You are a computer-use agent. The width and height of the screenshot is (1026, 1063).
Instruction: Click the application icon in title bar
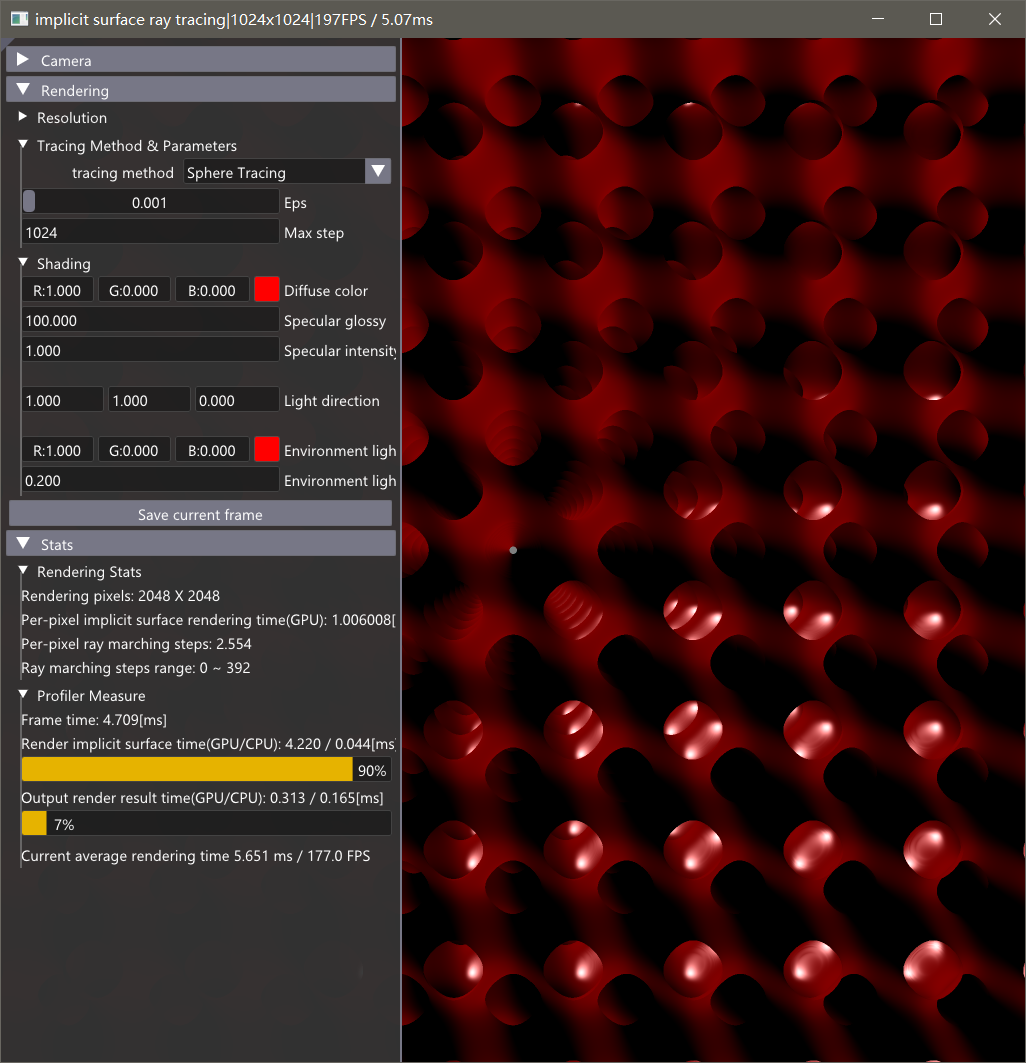tap(19, 19)
